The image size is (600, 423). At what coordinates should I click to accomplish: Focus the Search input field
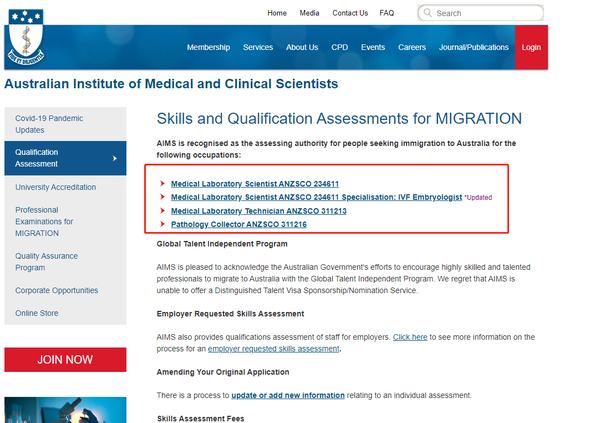pos(481,13)
